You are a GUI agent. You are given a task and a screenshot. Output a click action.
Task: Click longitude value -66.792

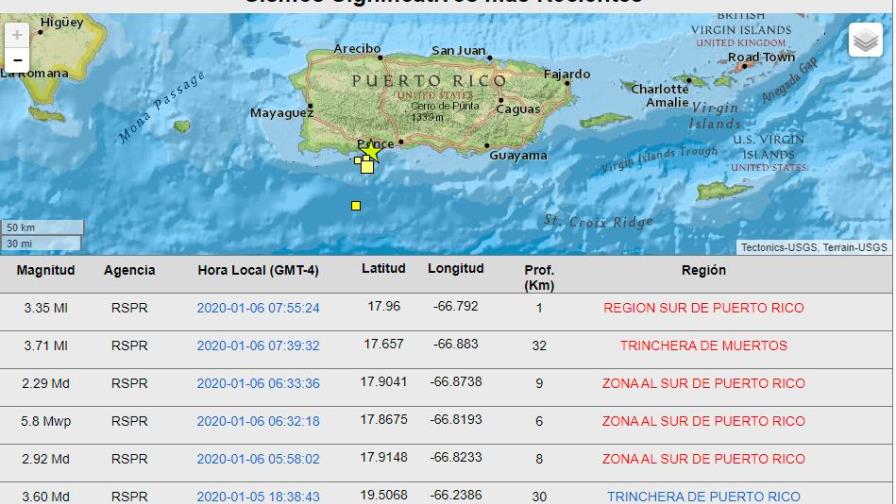456,306
